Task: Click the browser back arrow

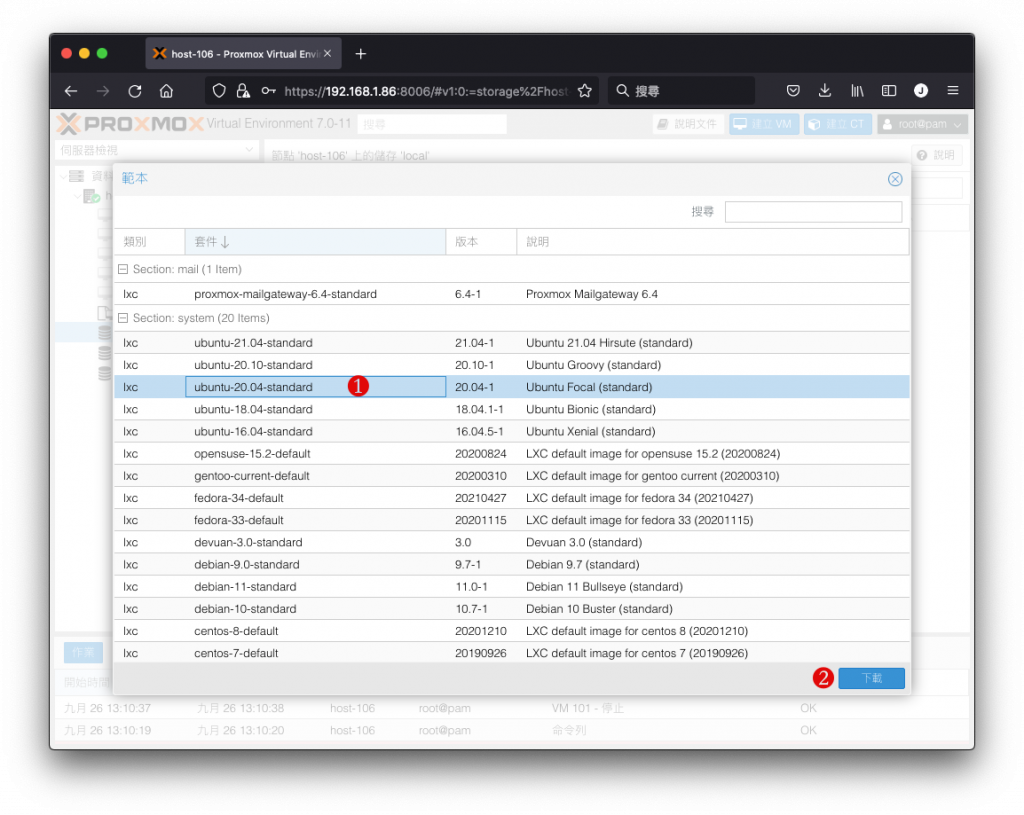Action: click(71, 91)
